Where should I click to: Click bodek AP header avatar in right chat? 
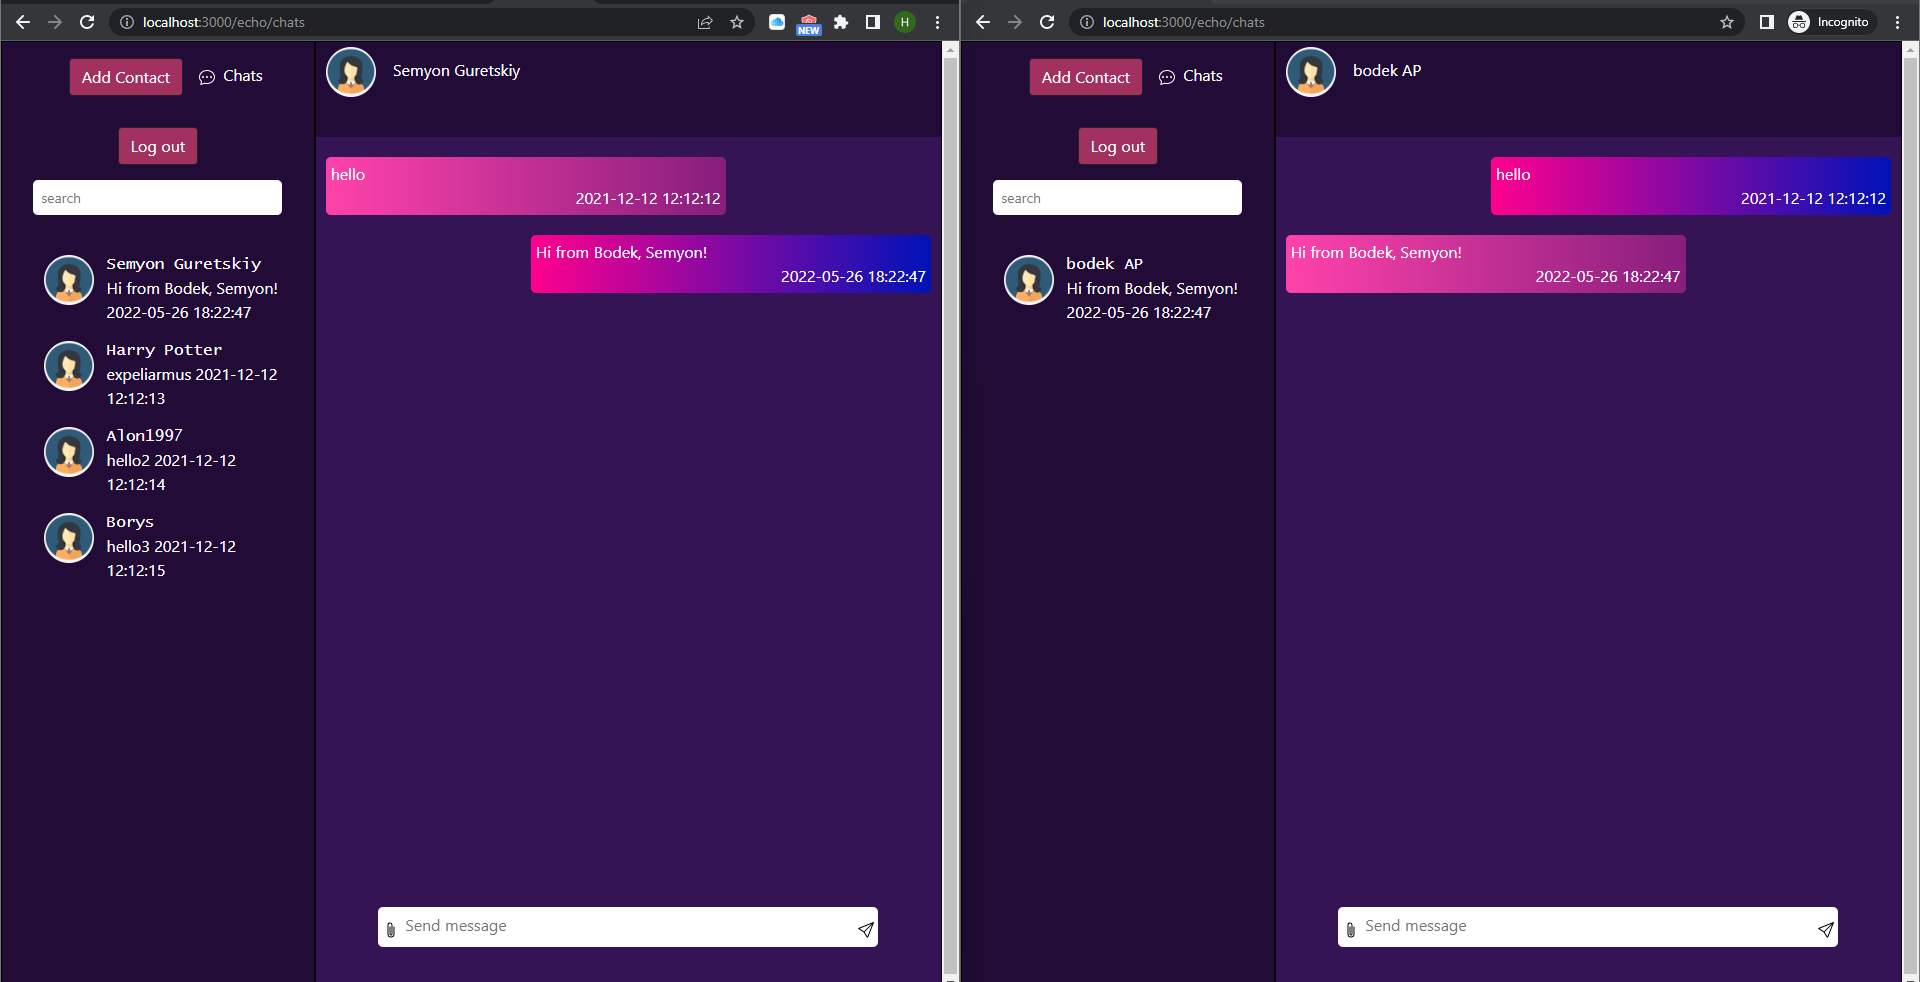pos(1311,72)
